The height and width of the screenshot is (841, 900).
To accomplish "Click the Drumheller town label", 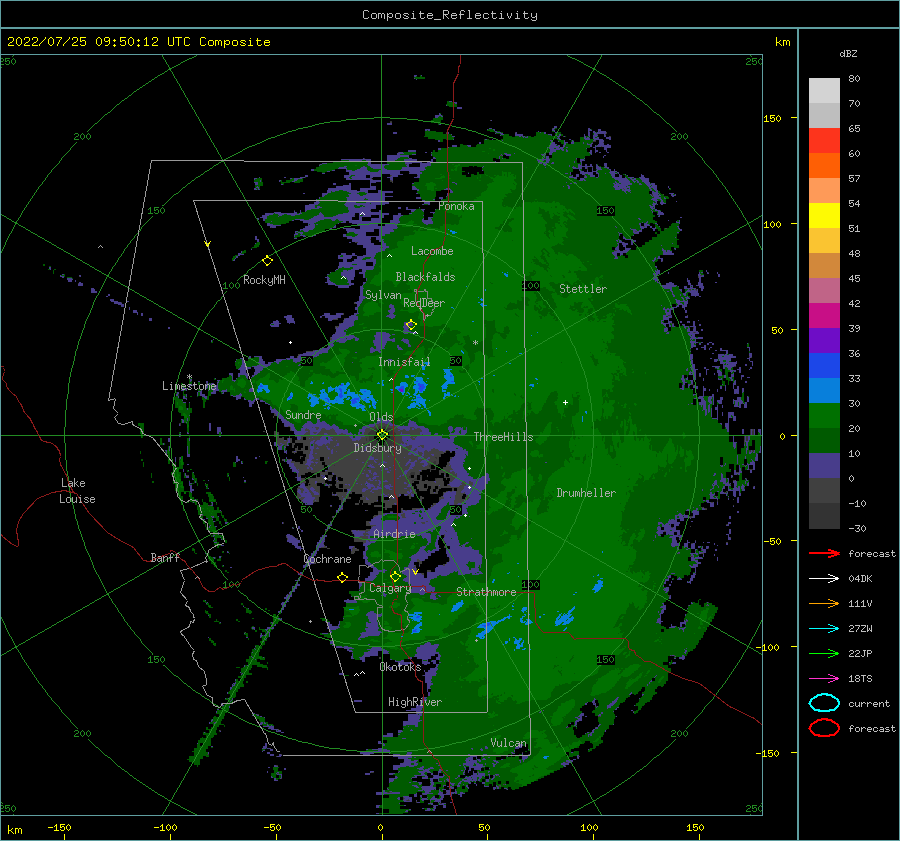I will click(586, 493).
